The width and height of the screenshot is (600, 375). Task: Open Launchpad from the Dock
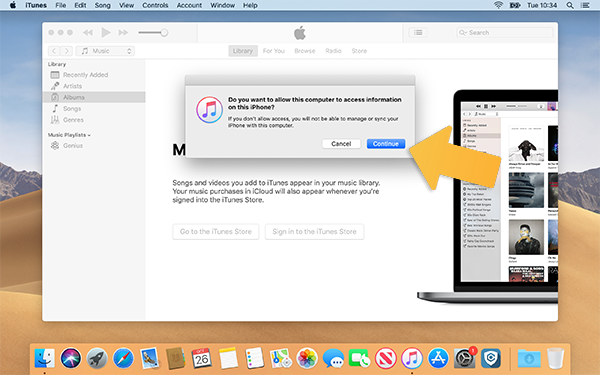(97, 359)
